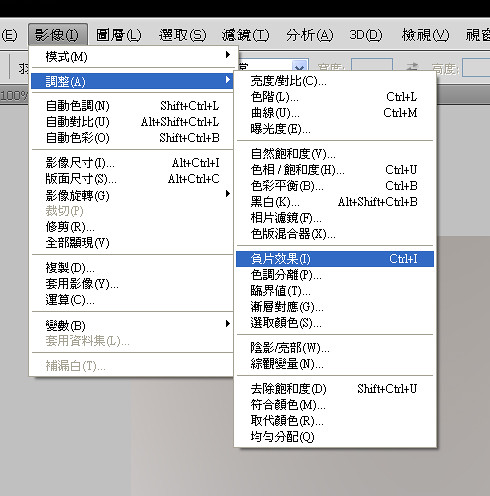The width and height of the screenshot is (490, 496).
Task: Open 色調分離(P) adjustment
Action: tap(335, 275)
